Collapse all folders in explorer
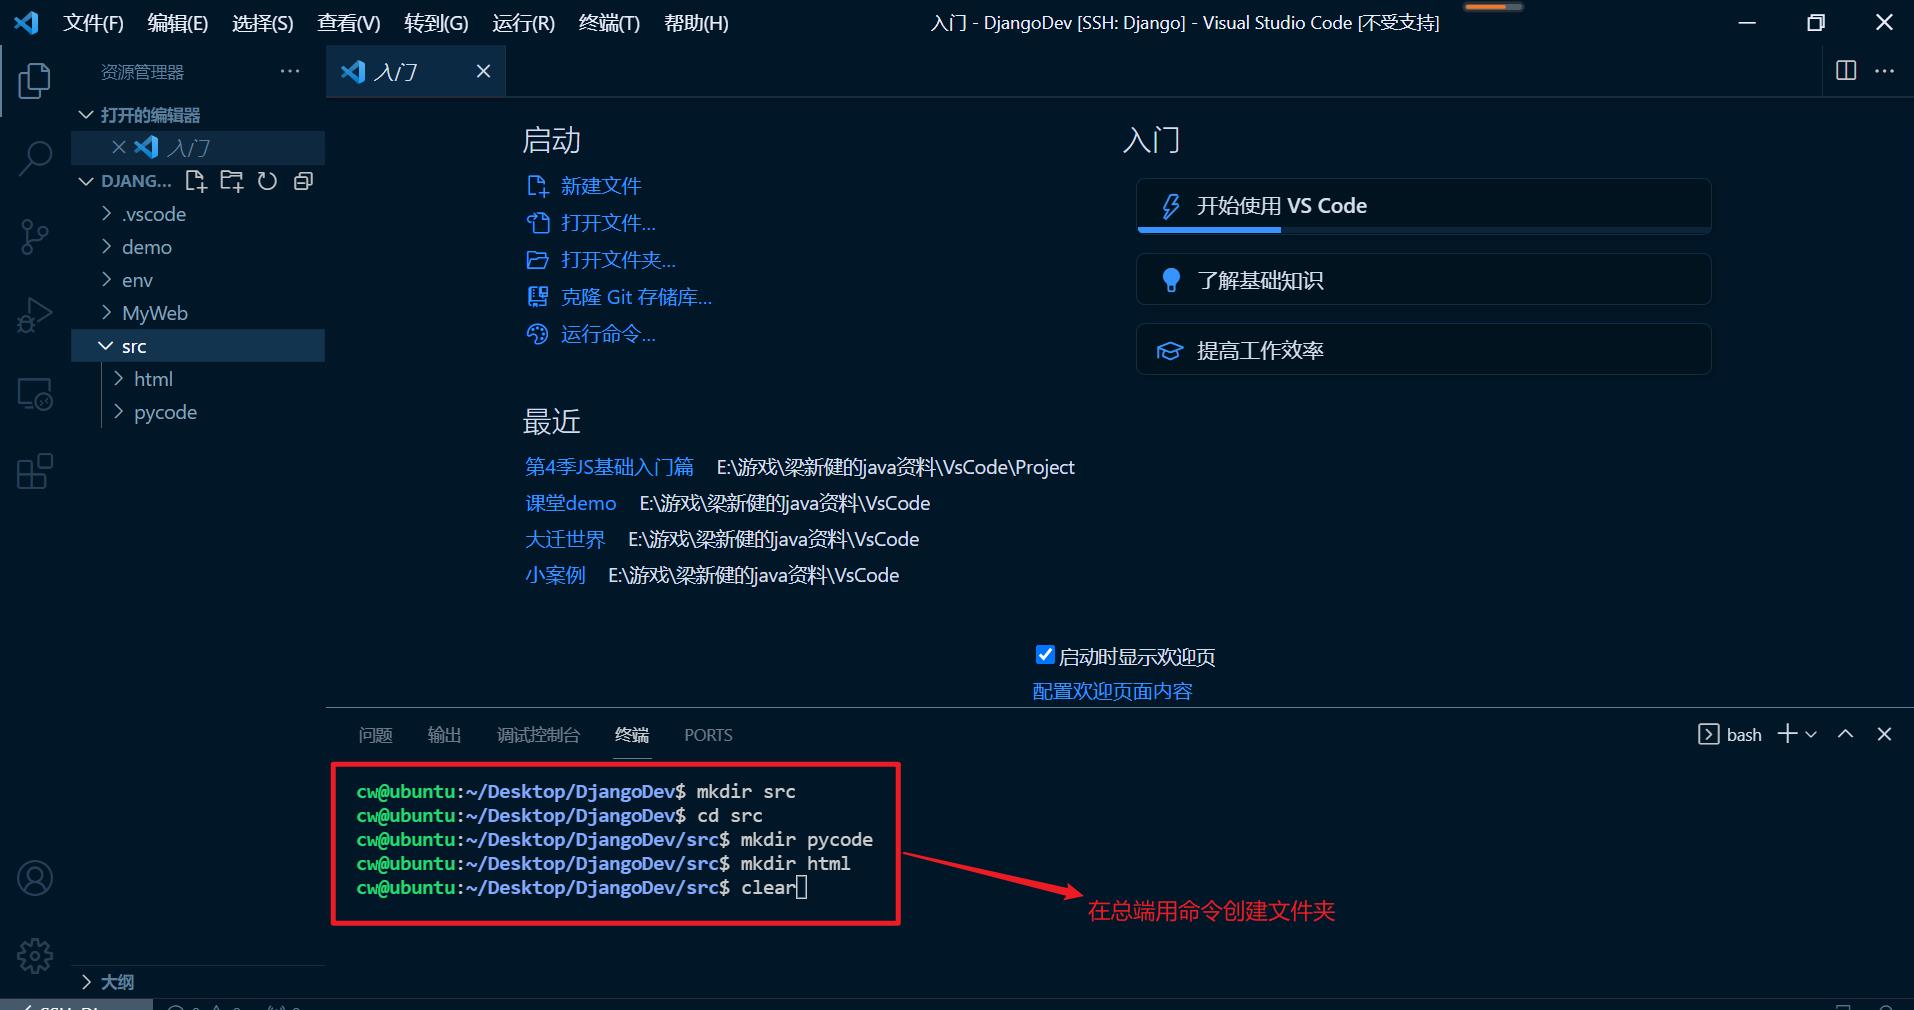This screenshot has height=1010, width=1914. point(303,181)
